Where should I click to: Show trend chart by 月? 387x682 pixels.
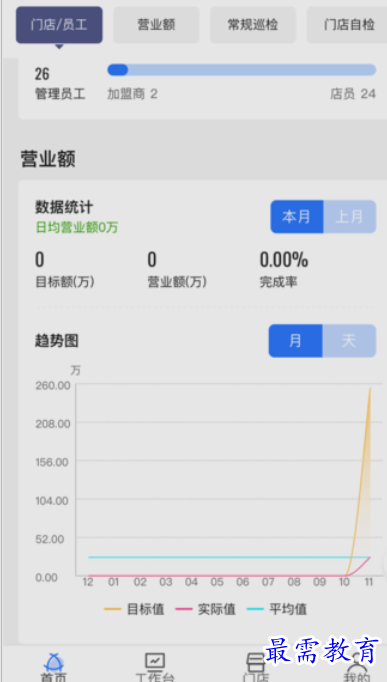[x=295, y=341]
